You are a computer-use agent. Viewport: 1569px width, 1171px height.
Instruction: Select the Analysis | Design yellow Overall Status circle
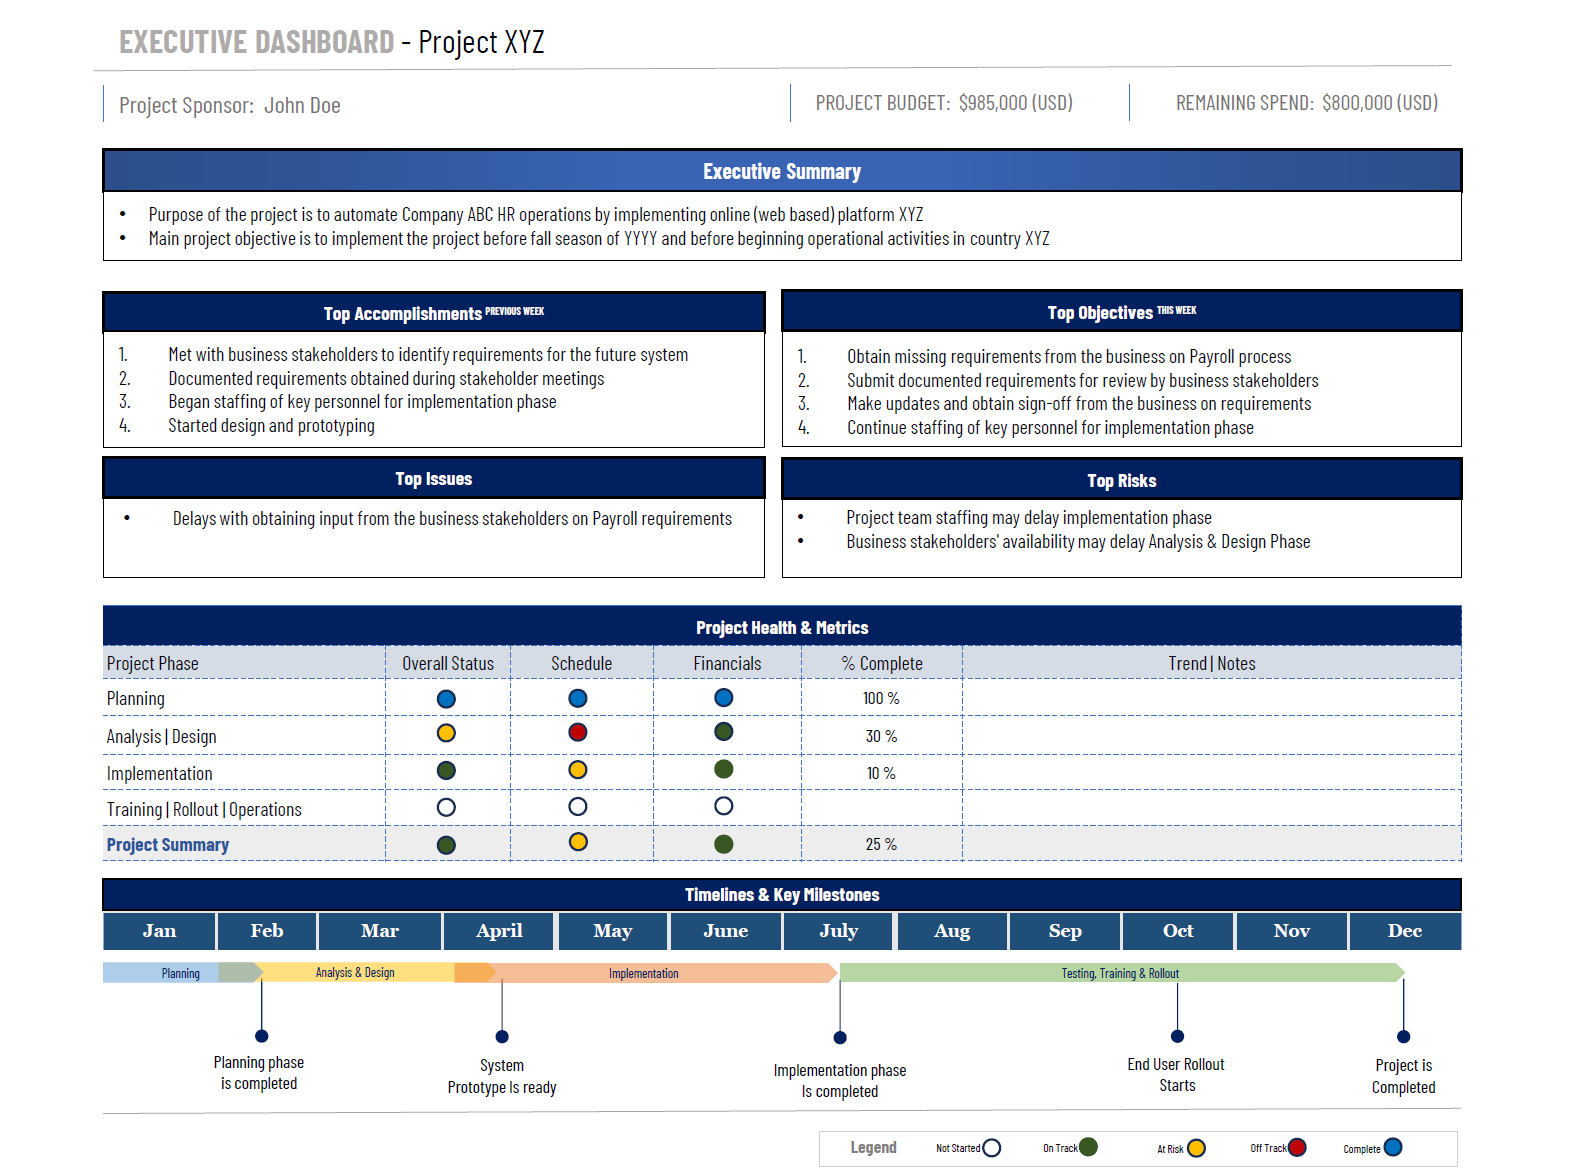(446, 734)
